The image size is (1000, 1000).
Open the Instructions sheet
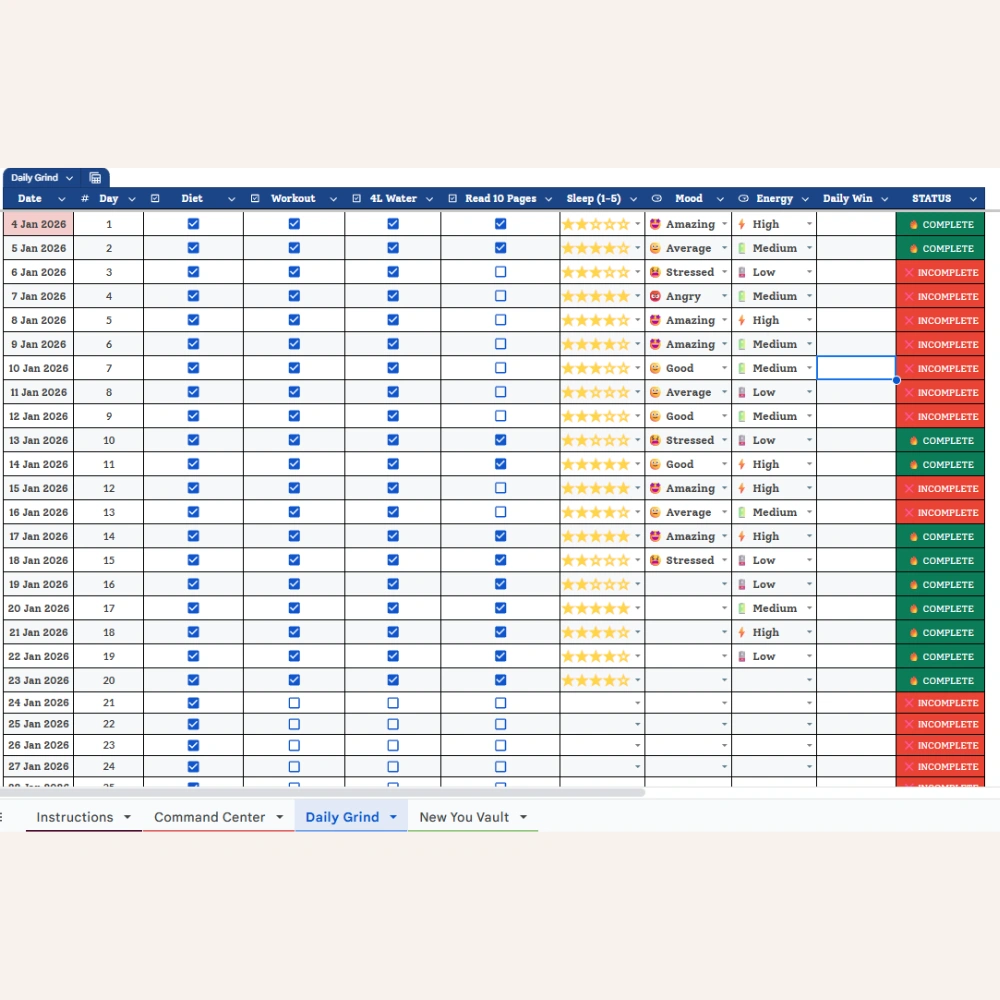coord(76,816)
